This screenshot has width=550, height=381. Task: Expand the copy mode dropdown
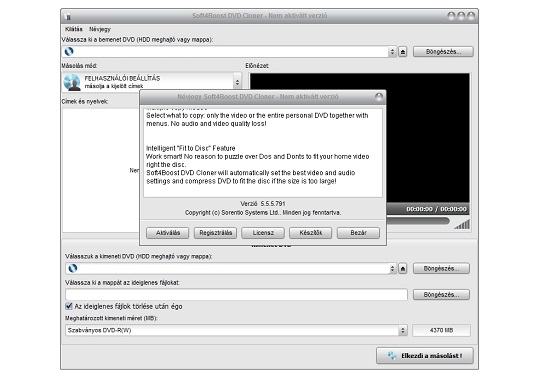(237, 82)
